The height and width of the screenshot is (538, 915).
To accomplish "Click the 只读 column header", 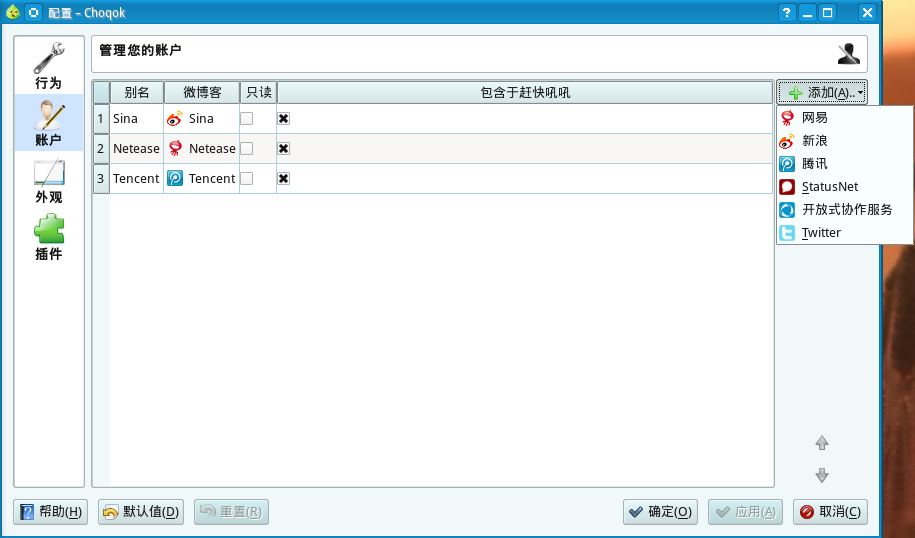I will [259, 92].
